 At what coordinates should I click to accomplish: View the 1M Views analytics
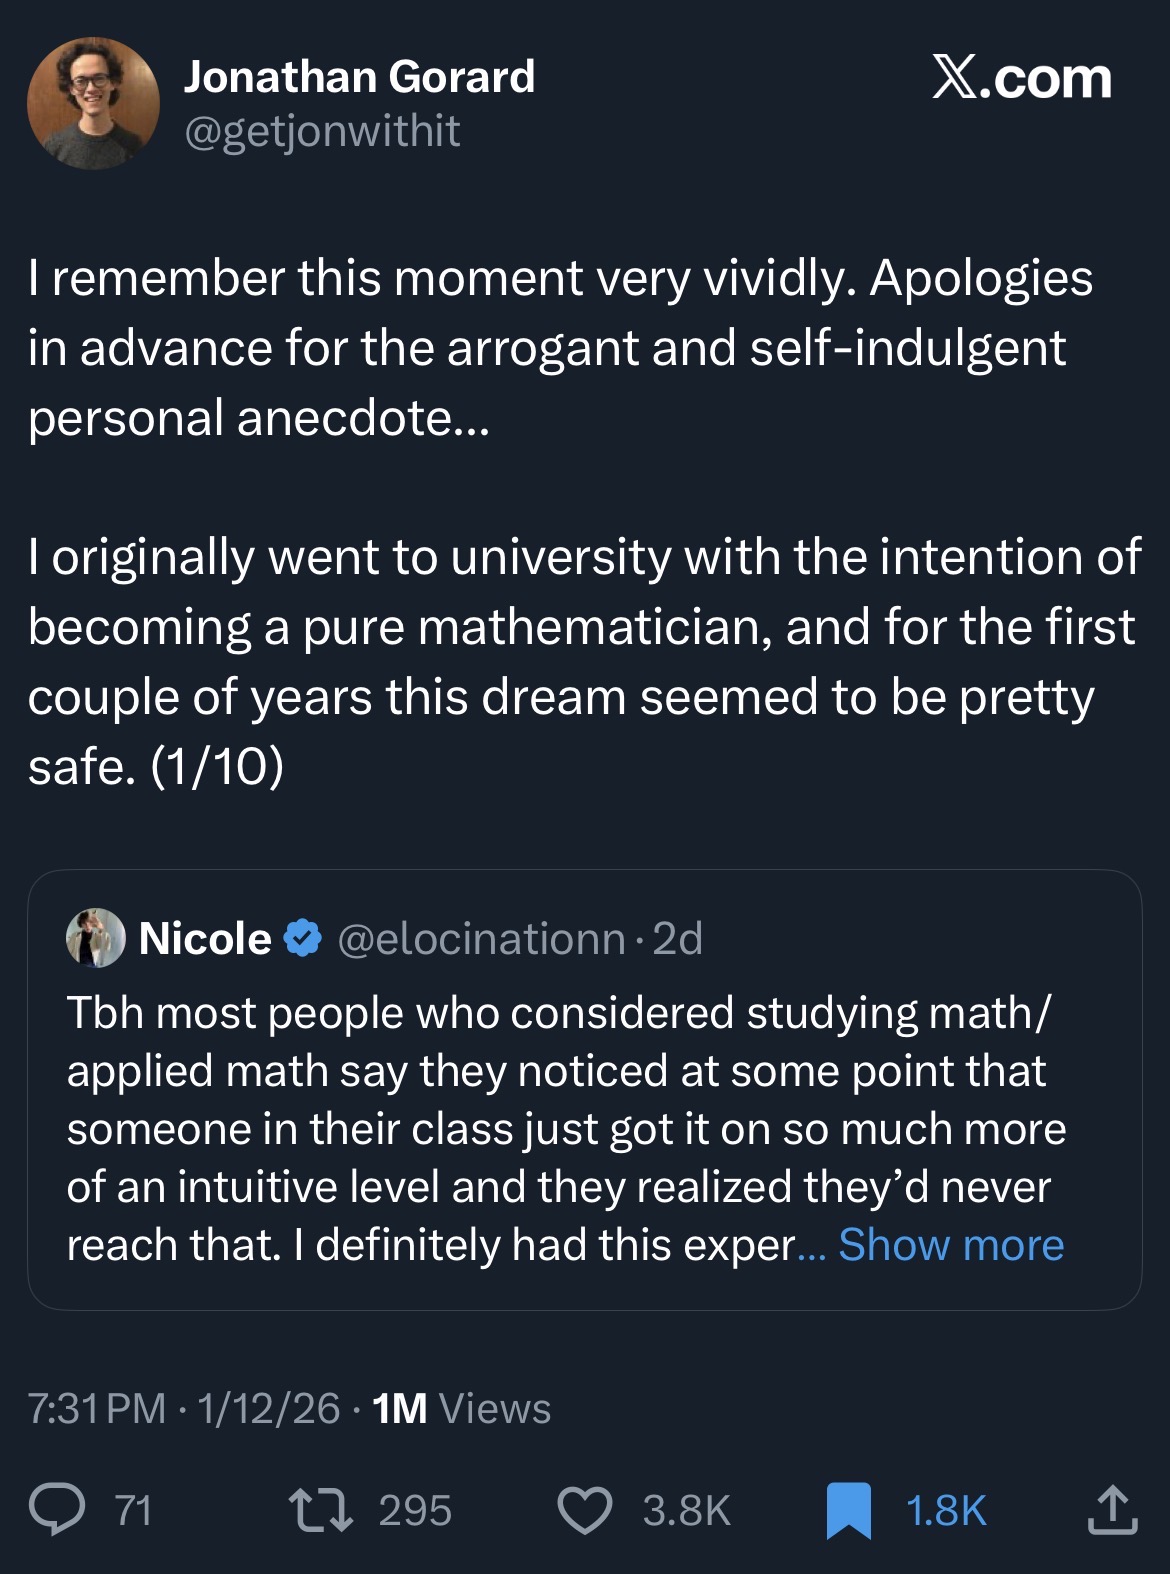point(461,1408)
